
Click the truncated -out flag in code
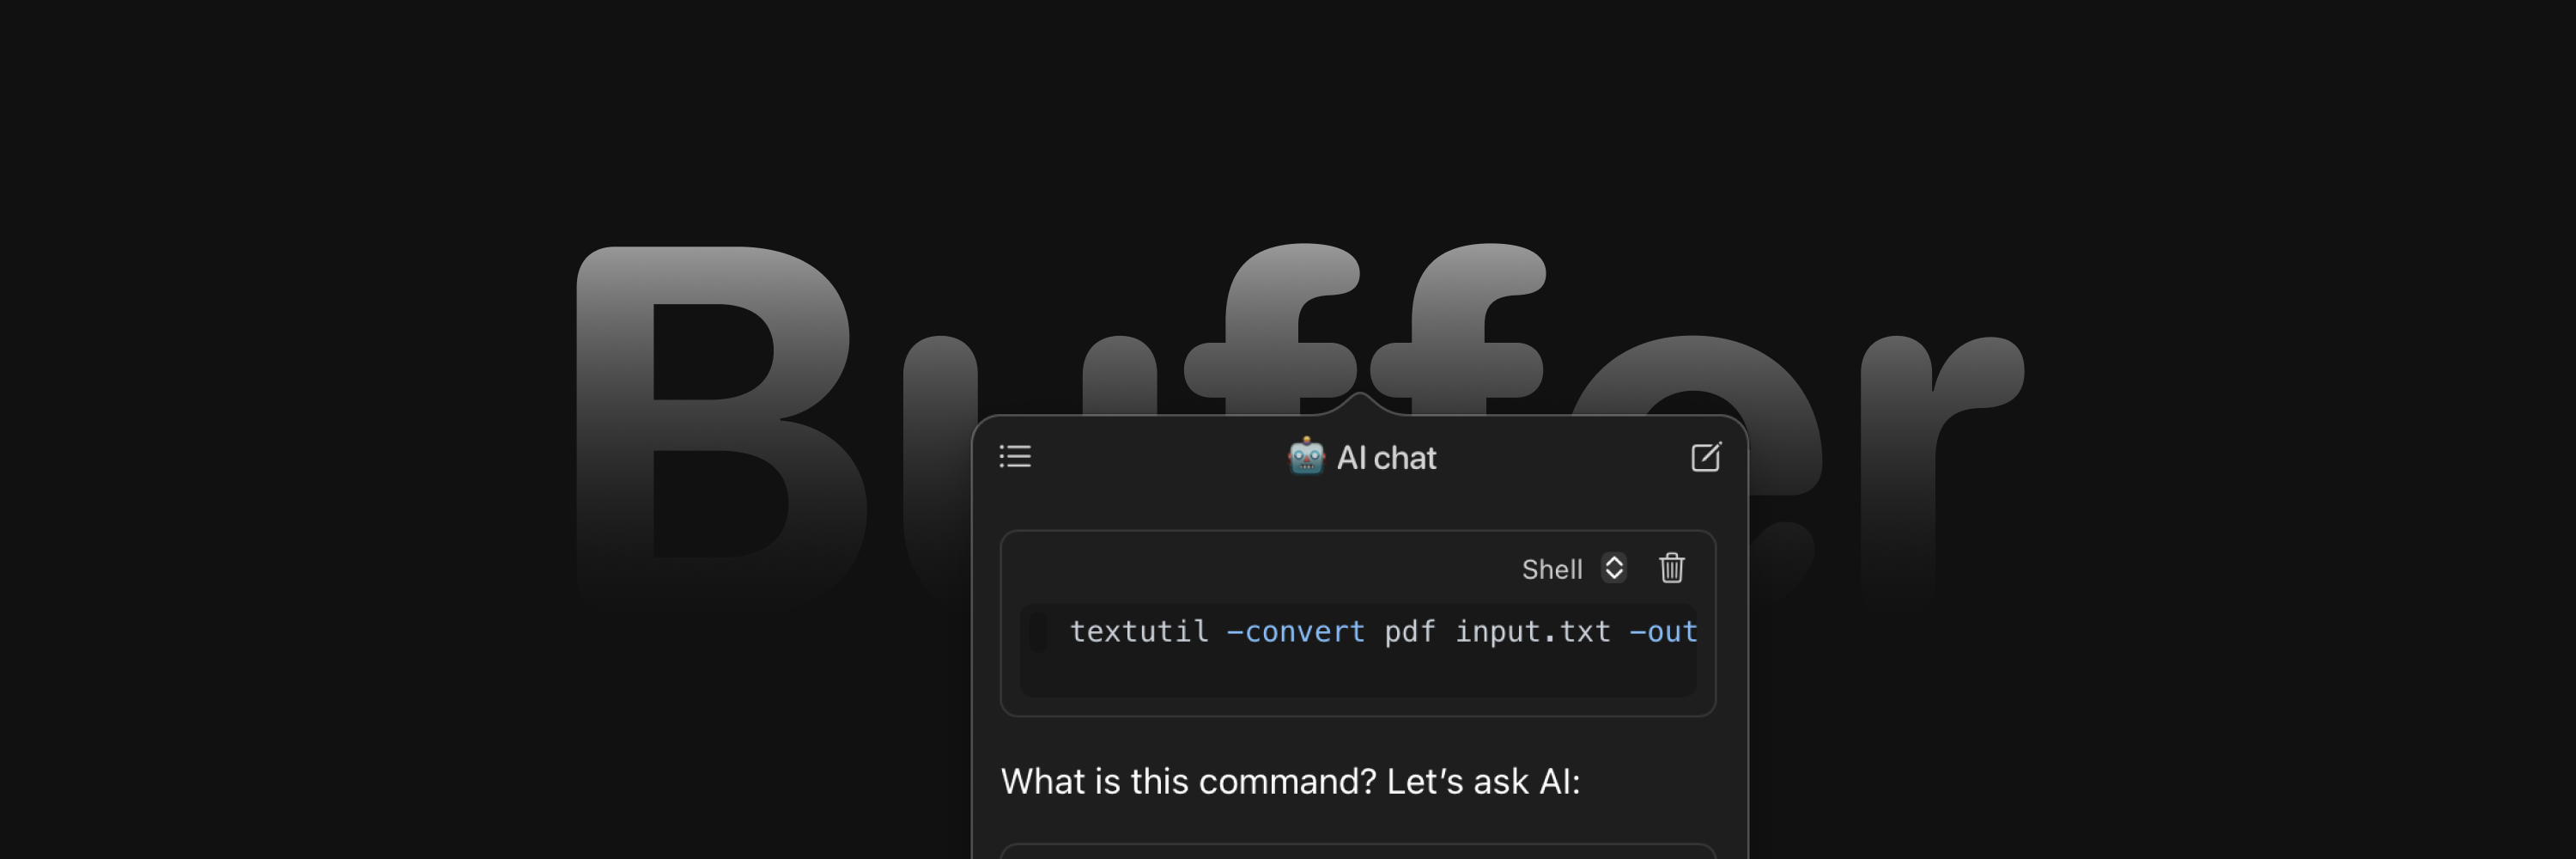(1663, 632)
